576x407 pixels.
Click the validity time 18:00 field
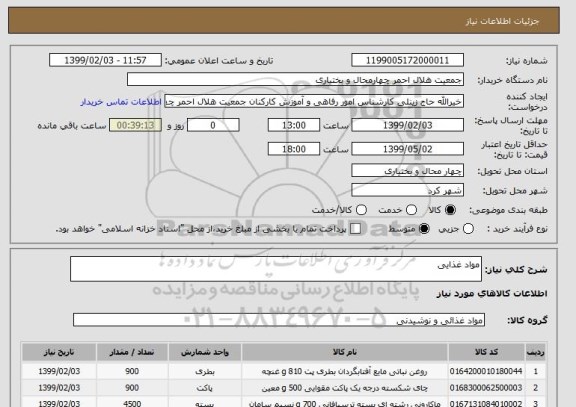pyautogui.click(x=294, y=149)
